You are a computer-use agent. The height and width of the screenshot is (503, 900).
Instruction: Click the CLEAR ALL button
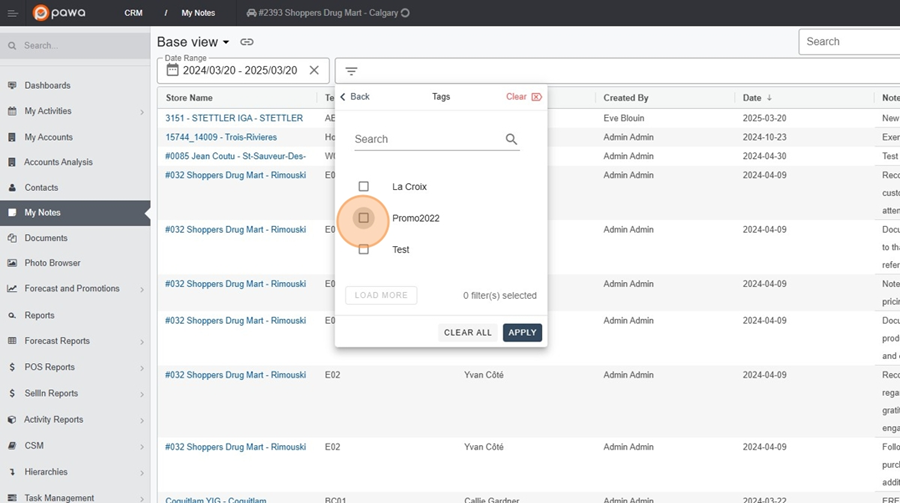coord(468,332)
